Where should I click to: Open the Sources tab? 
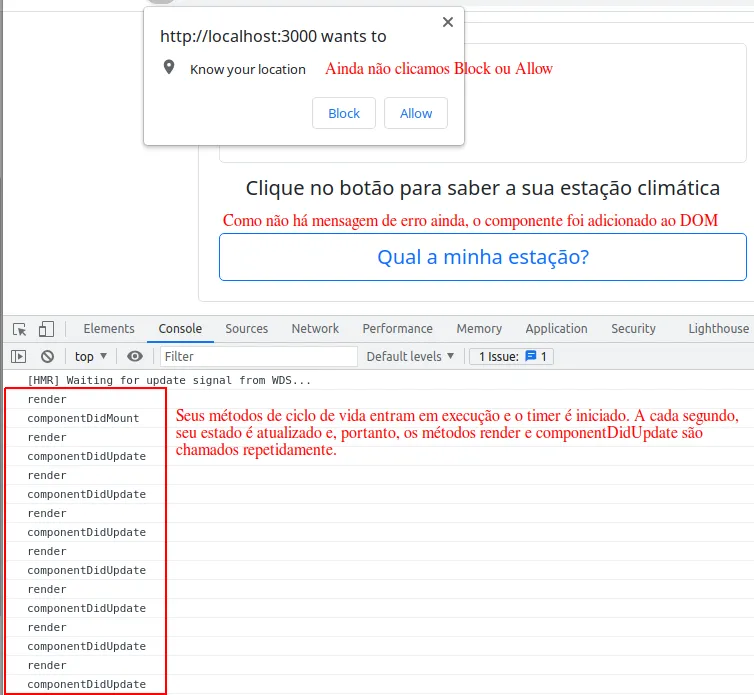pos(247,329)
